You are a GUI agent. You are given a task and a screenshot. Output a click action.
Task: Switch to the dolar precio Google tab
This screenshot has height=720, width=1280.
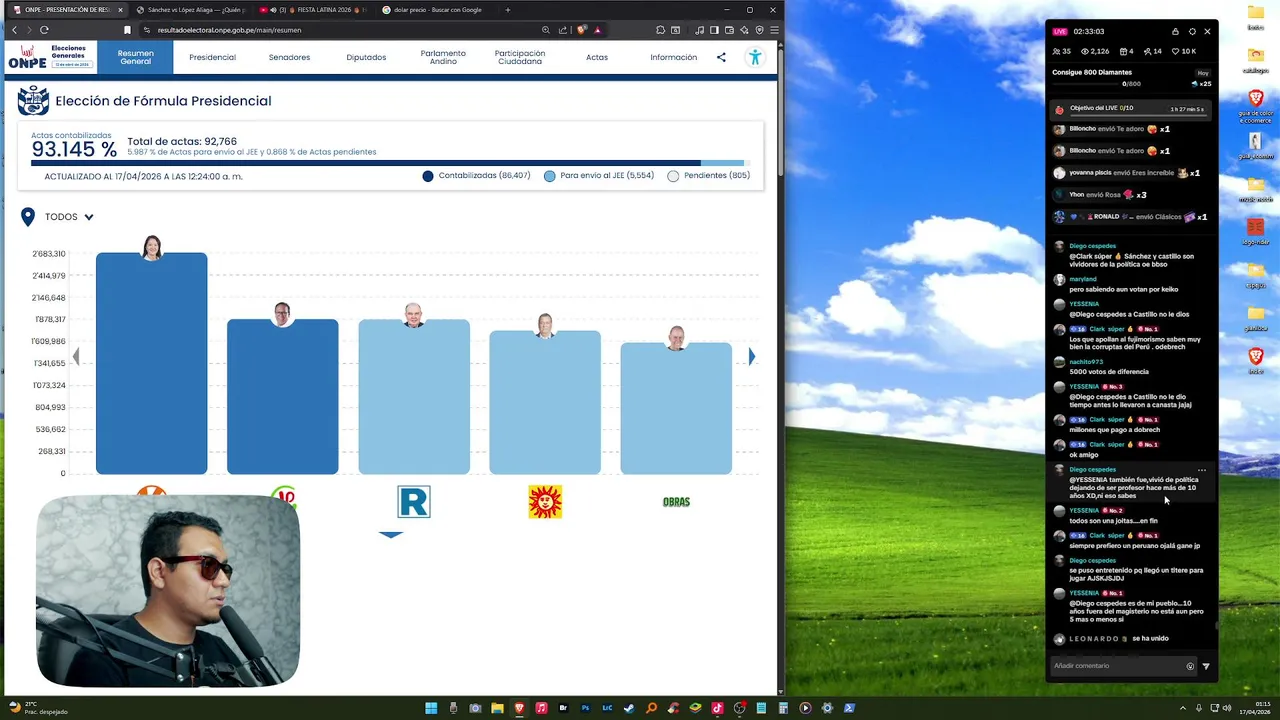coord(436,10)
